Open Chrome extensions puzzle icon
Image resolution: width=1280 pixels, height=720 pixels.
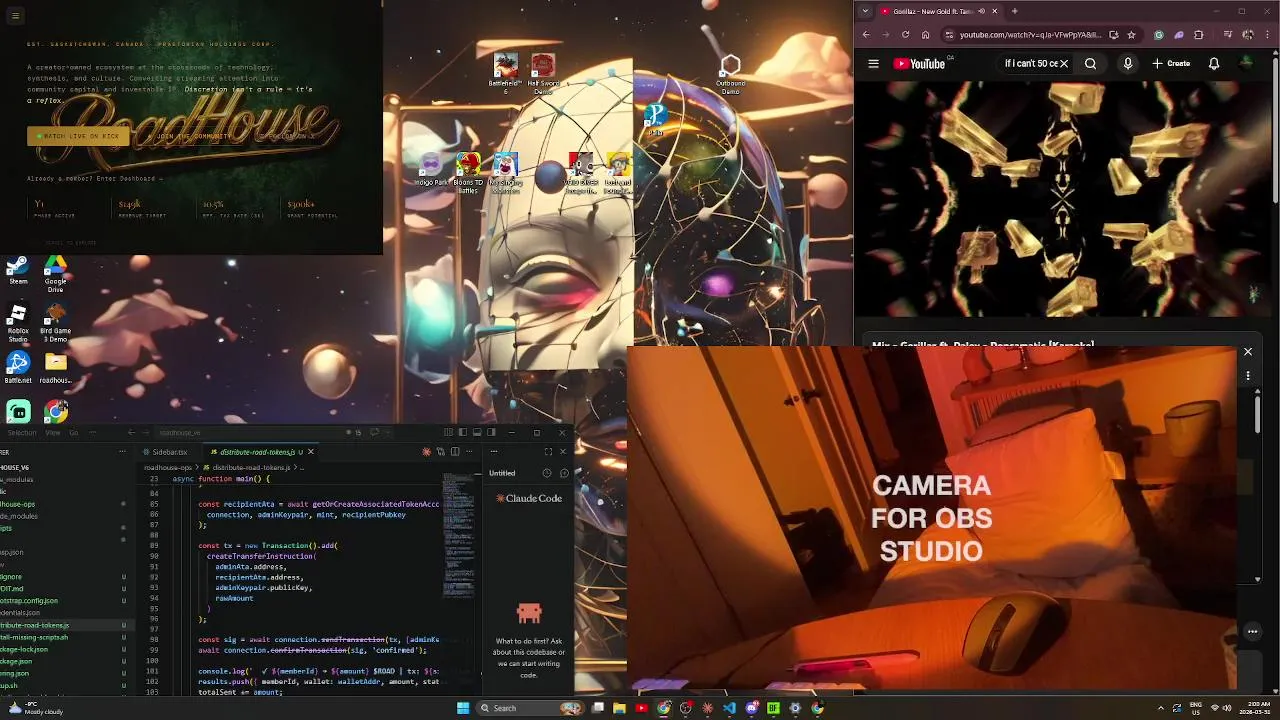pos(1199,35)
